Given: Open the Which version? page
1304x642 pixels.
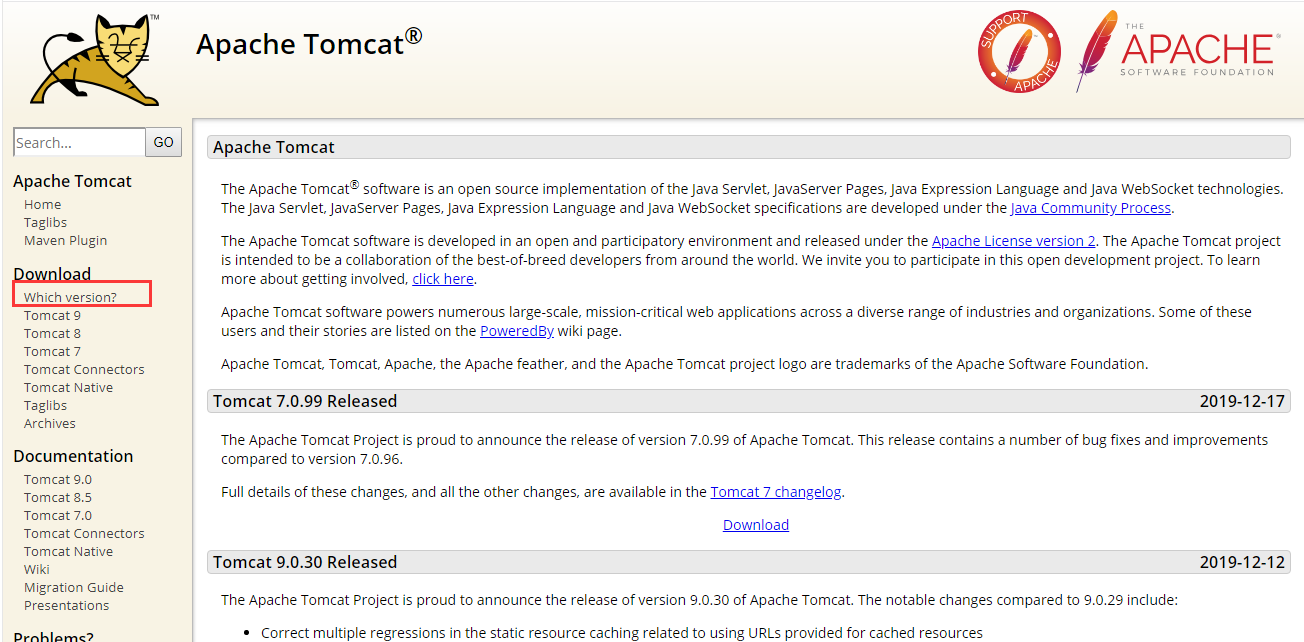Looking at the screenshot, I should click(x=69, y=296).
